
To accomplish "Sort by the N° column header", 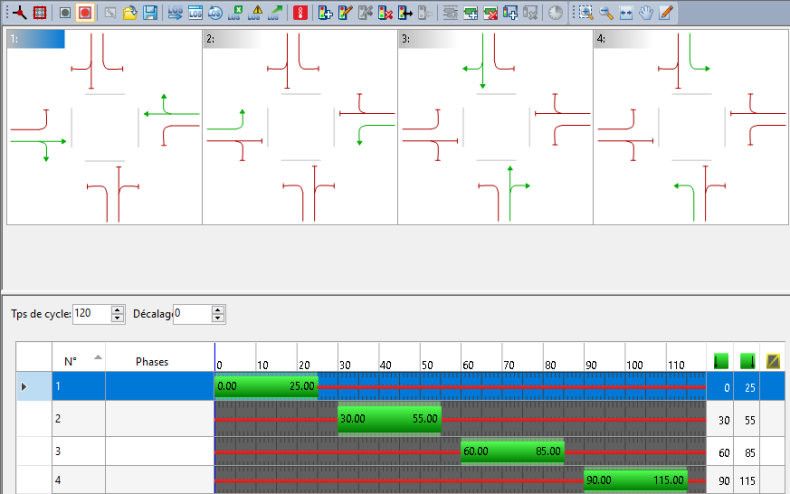I will (x=70, y=361).
